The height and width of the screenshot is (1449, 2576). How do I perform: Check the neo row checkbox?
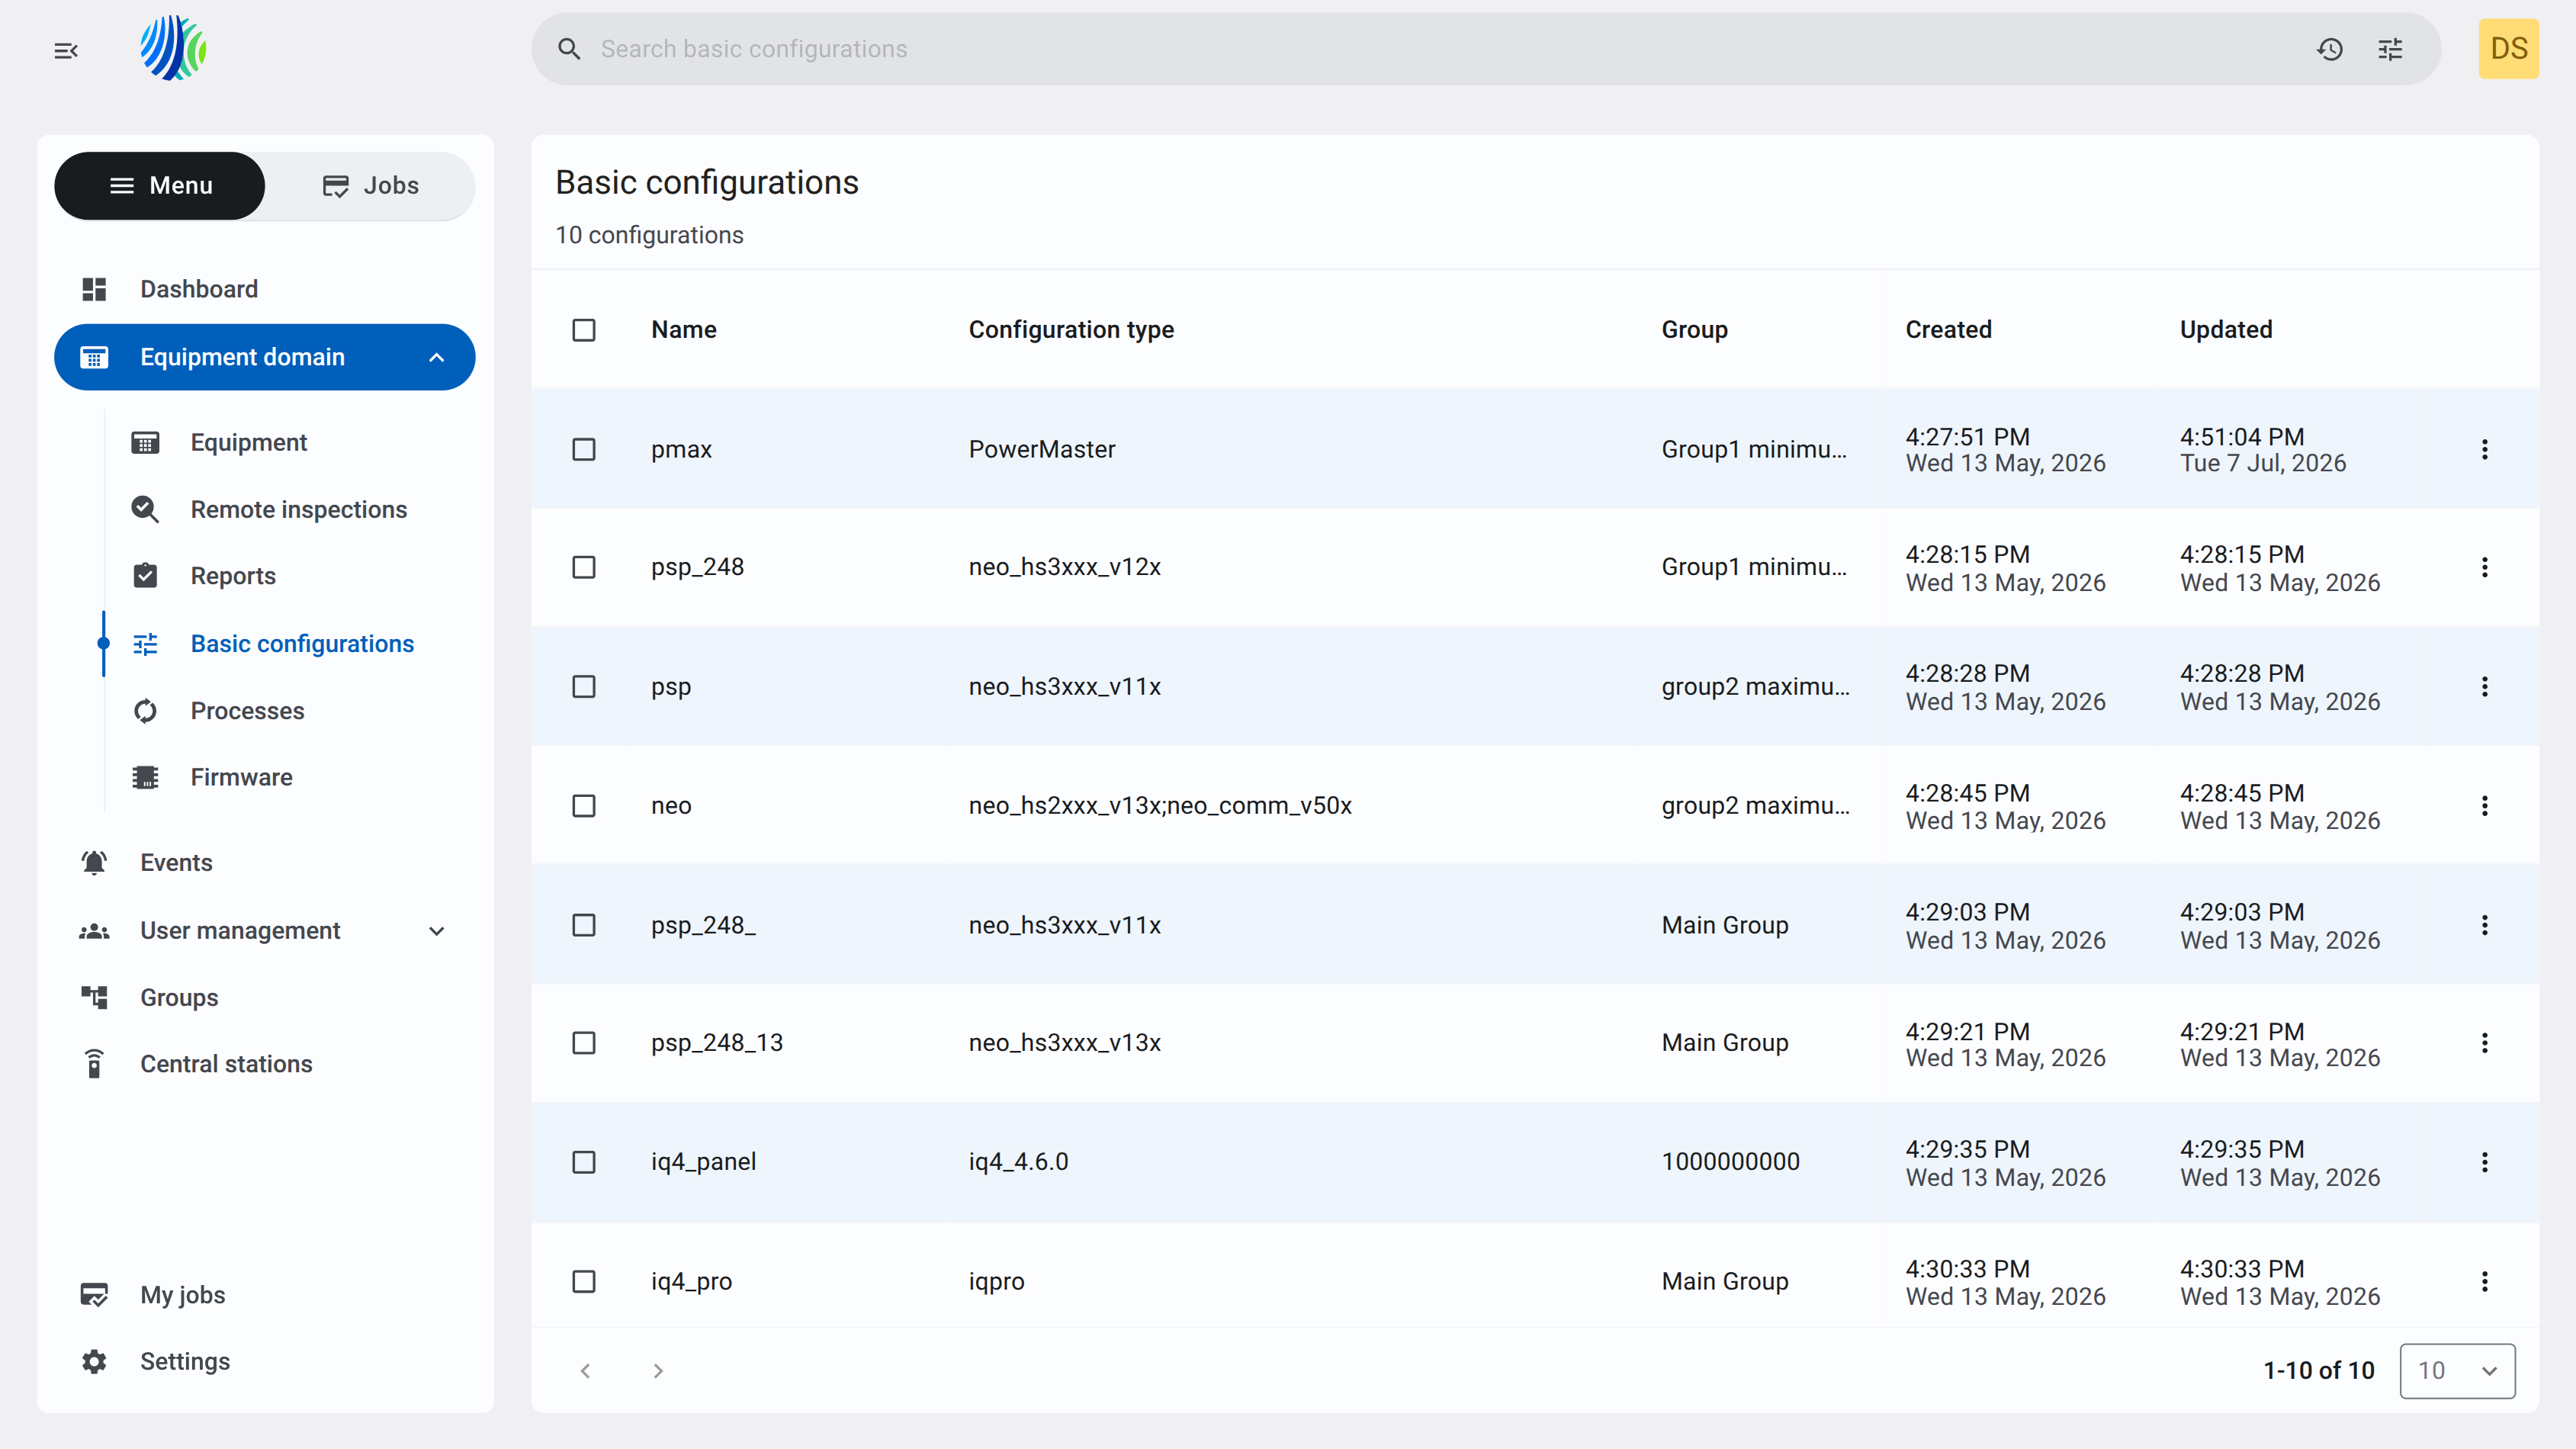(x=584, y=806)
